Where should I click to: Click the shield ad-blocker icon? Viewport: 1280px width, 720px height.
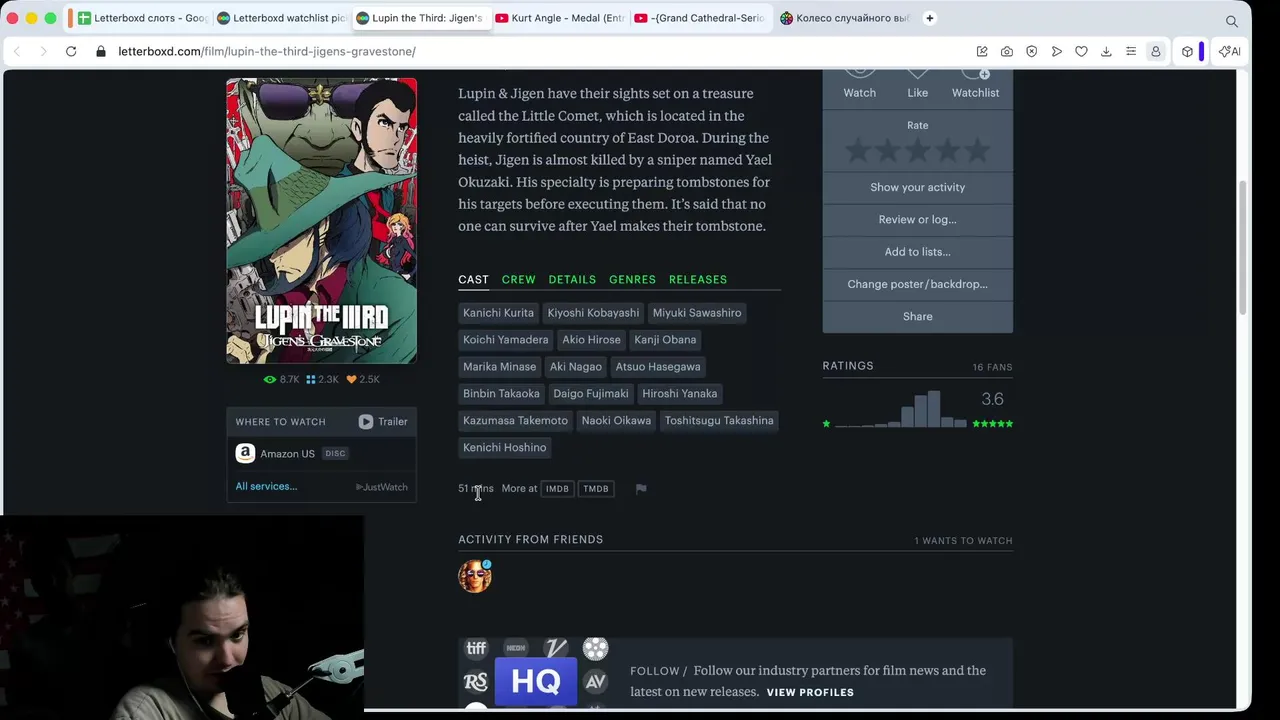click(1032, 51)
